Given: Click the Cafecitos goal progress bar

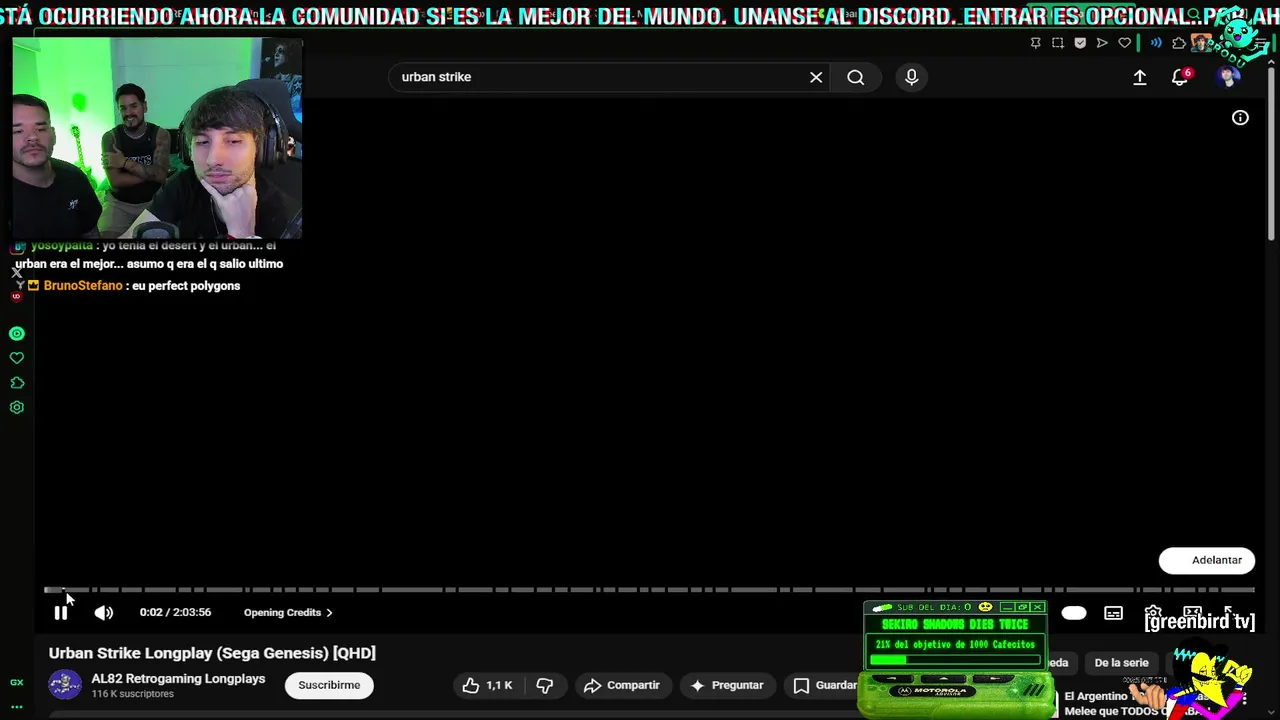Looking at the screenshot, I should click(x=955, y=660).
